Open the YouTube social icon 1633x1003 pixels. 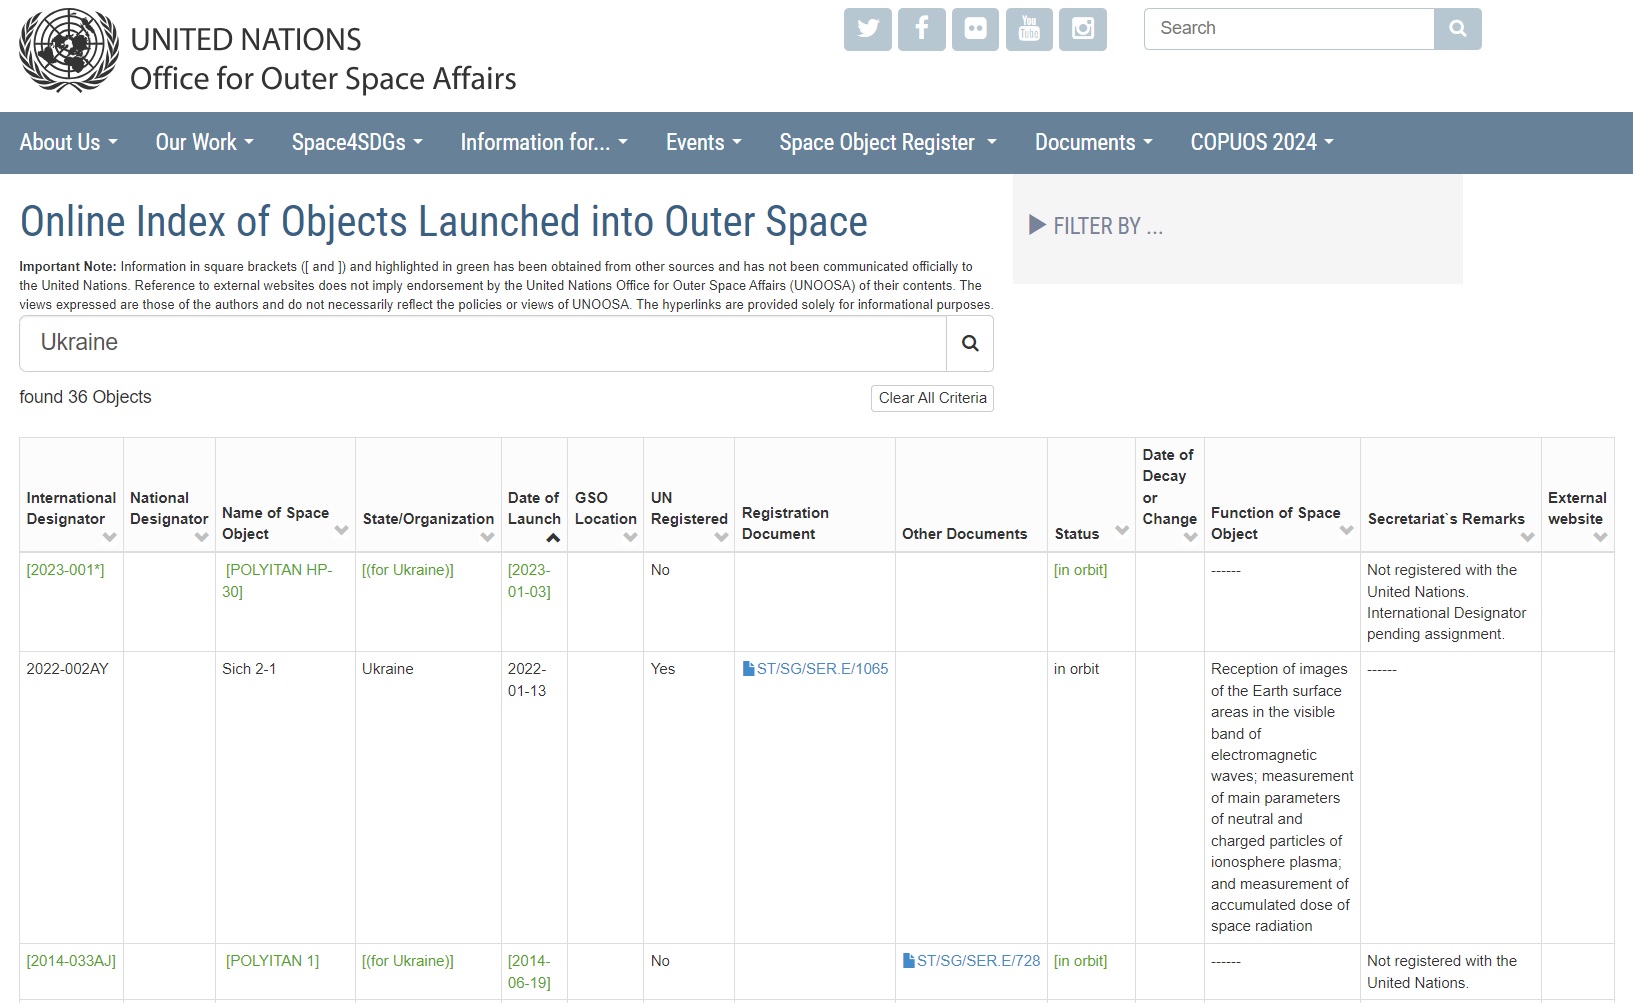click(1029, 29)
